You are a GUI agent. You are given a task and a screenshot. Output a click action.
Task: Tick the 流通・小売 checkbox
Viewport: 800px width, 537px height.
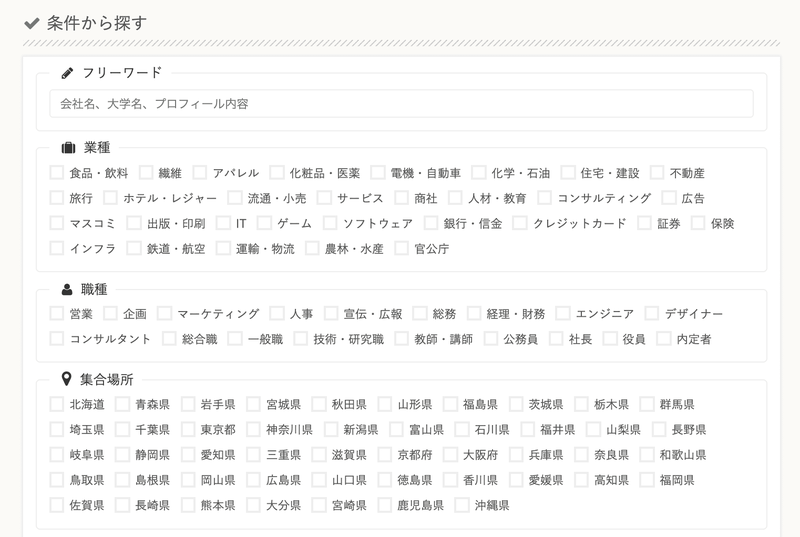tap(235, 197)
